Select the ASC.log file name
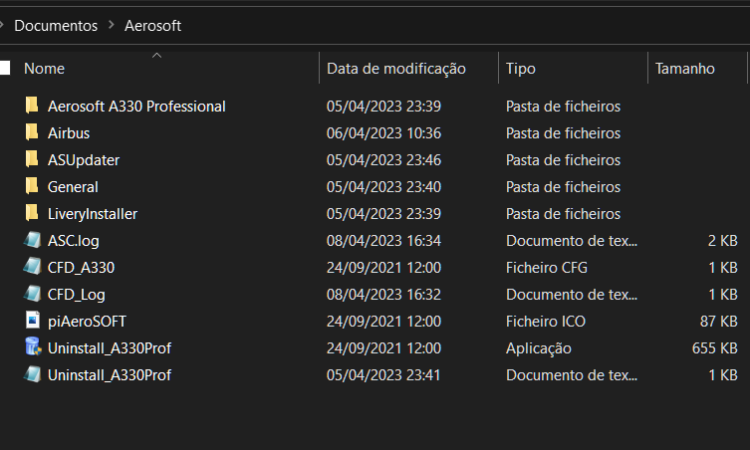Viewport: 750px width, 450px height. (x=73, y=241)
